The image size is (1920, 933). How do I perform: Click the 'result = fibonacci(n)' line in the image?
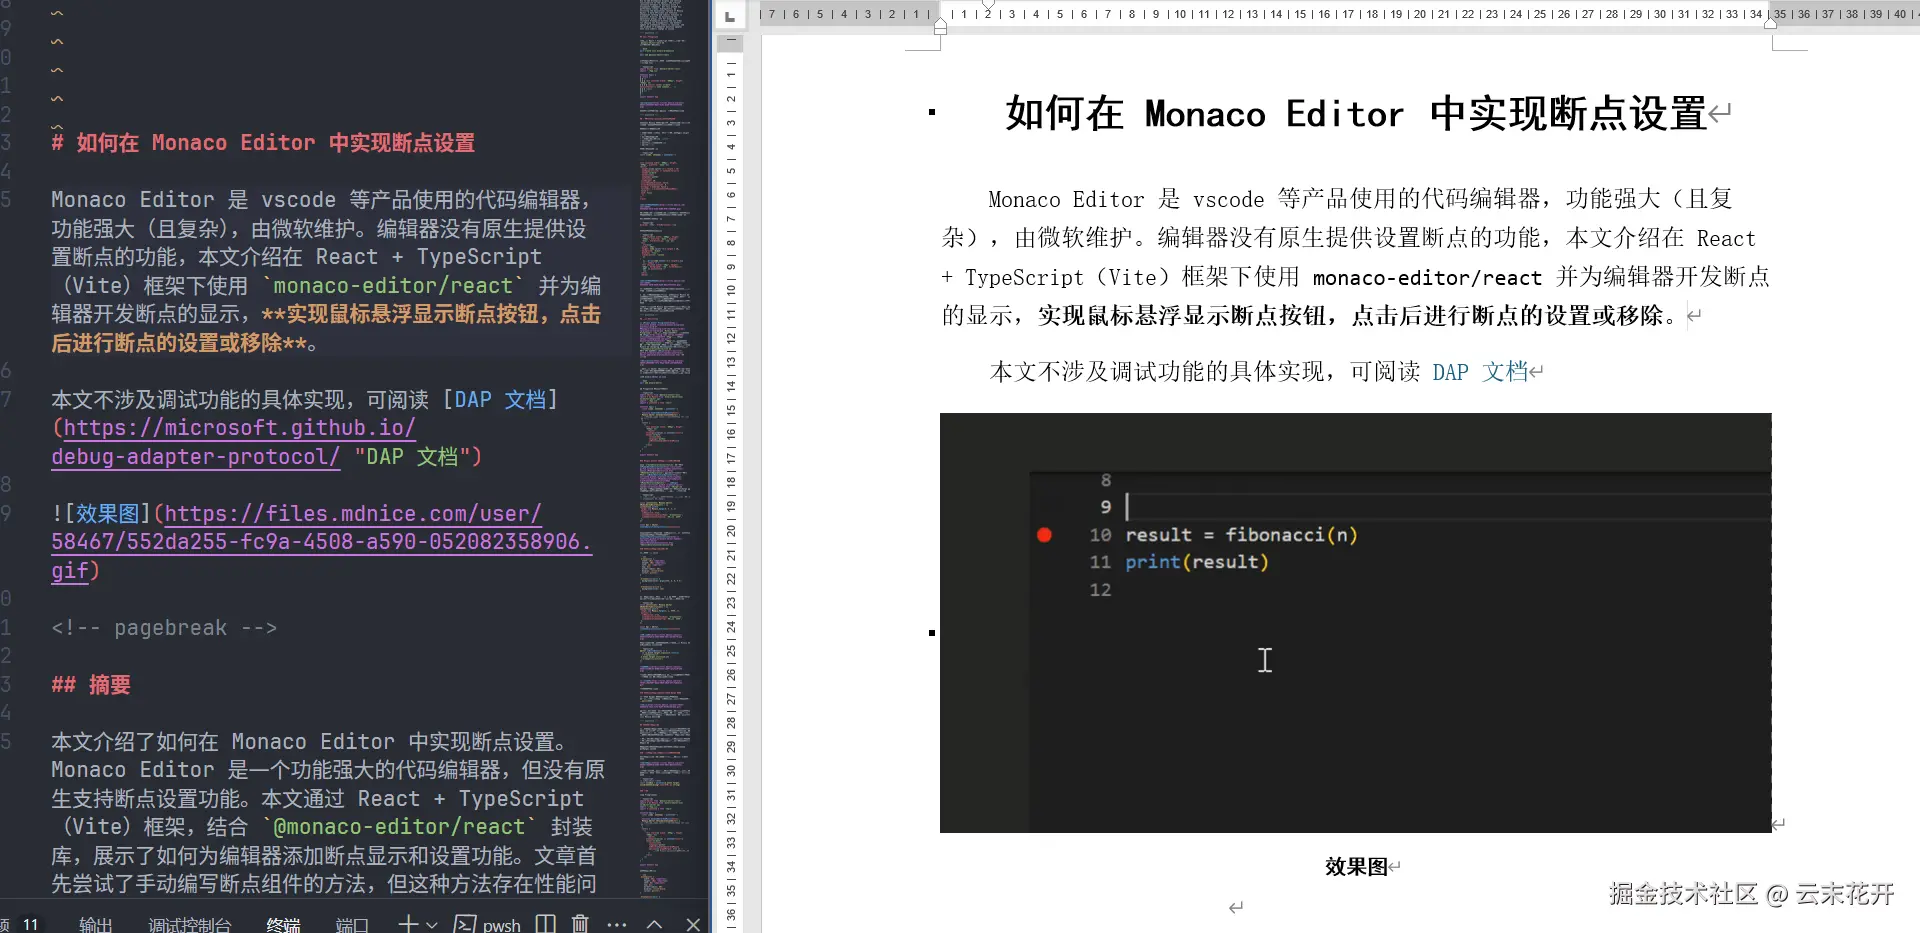click(1241, 535)
